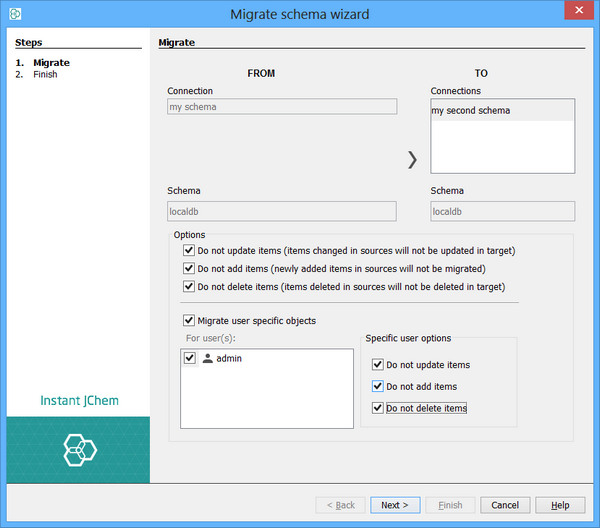Toggle Do not delete items in sources checkbox
This screenshot has width=600, height=528.
(189, 287)
